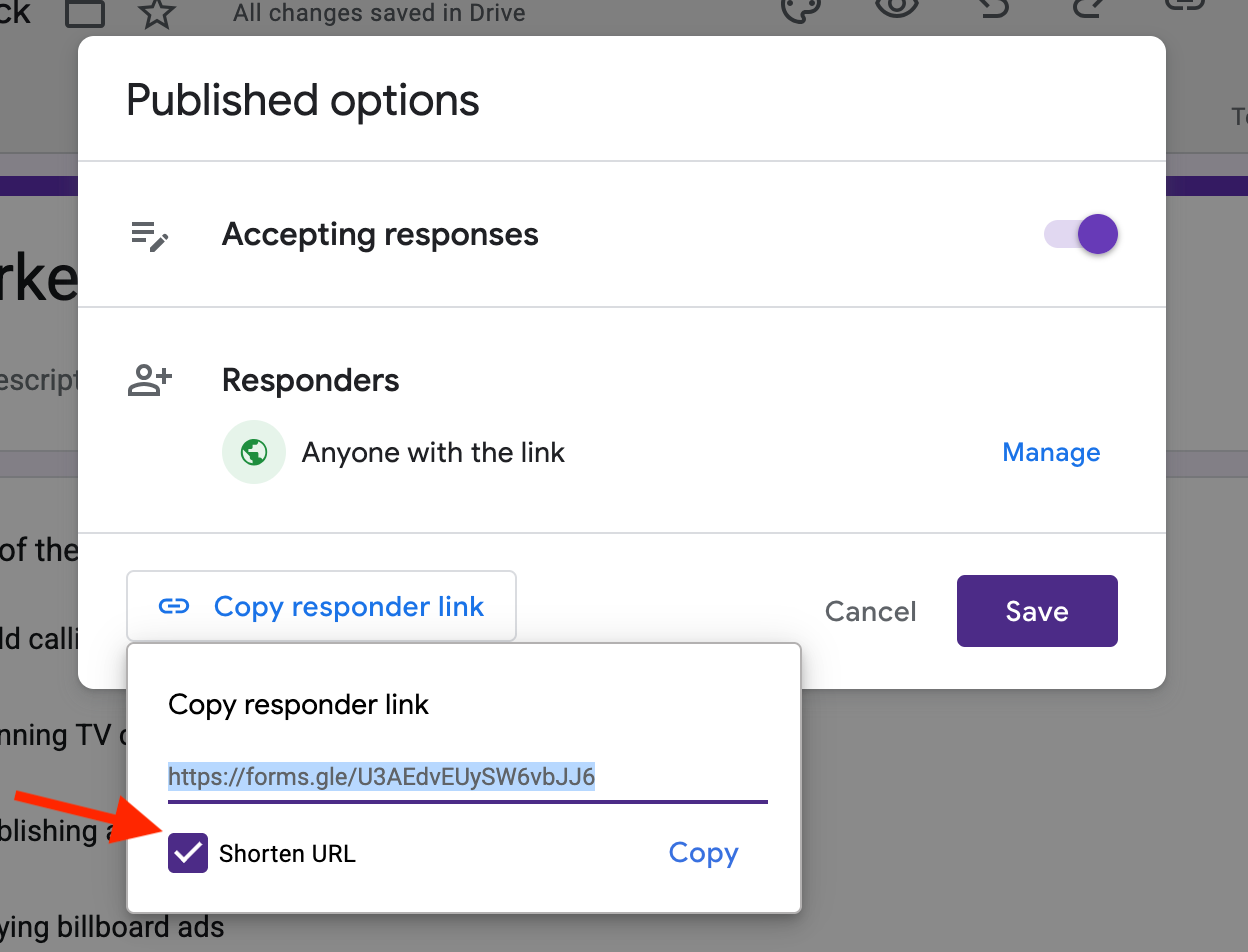Click the star icon to favorite form
Image resolution: width=1248 pixels, height=952 pixels.
click(x=156, y=12)
